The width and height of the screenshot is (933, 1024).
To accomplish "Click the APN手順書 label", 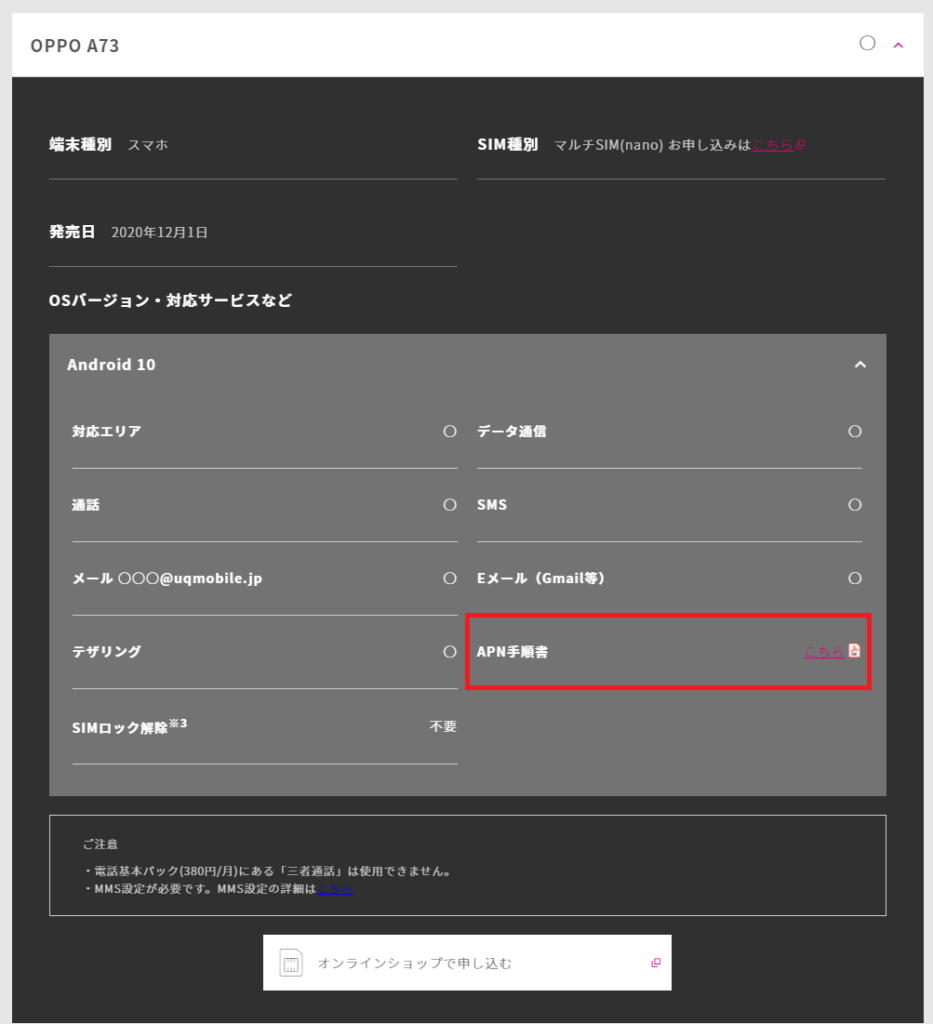I will (513, 652).
